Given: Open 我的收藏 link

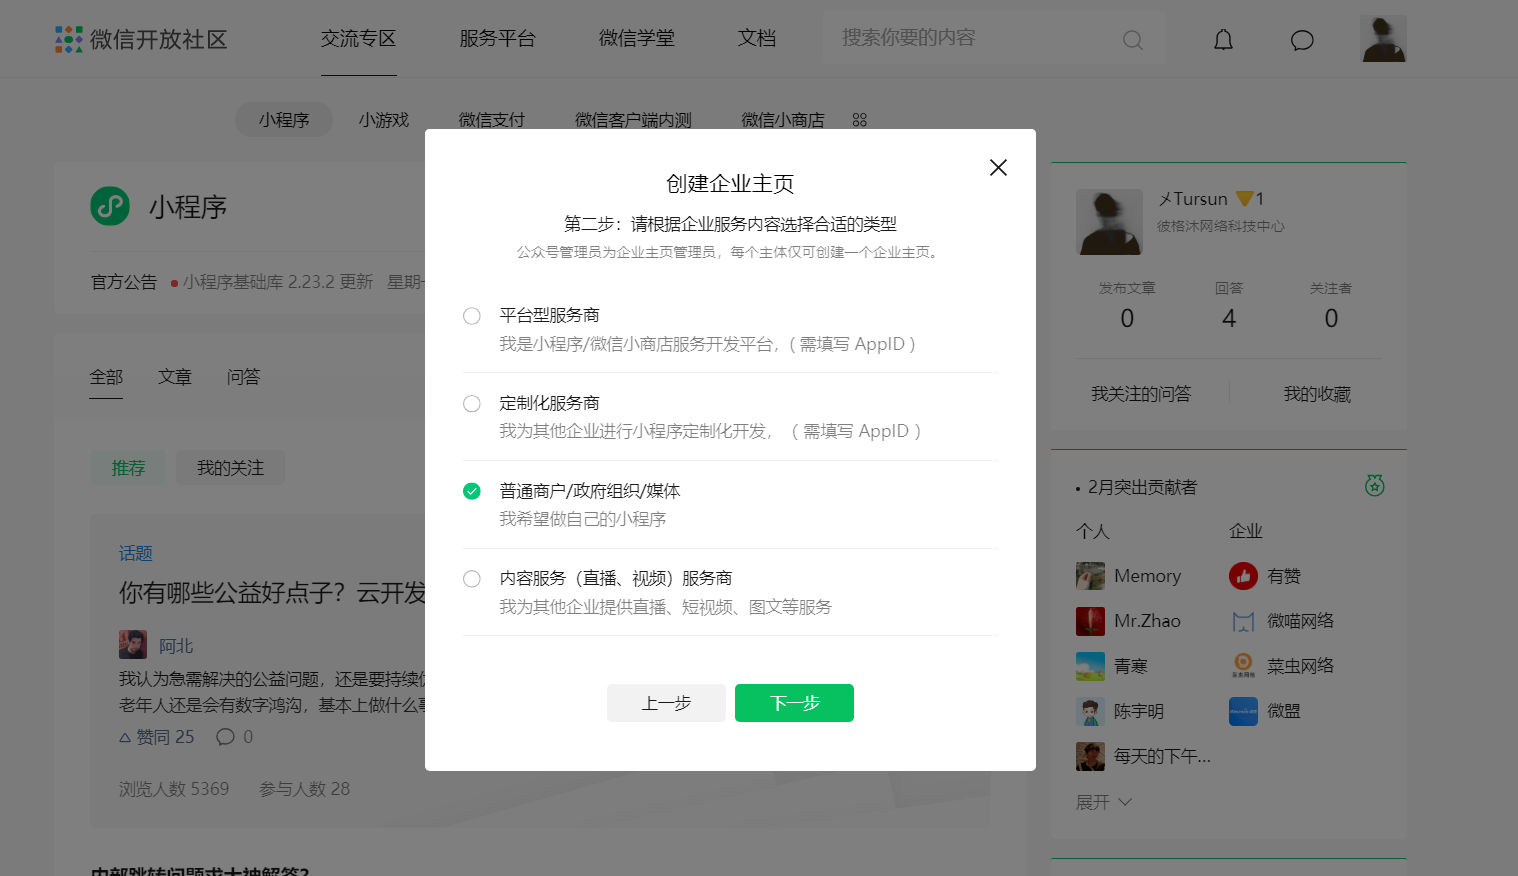Looking at the screenshot, I should pos(1317,394).
